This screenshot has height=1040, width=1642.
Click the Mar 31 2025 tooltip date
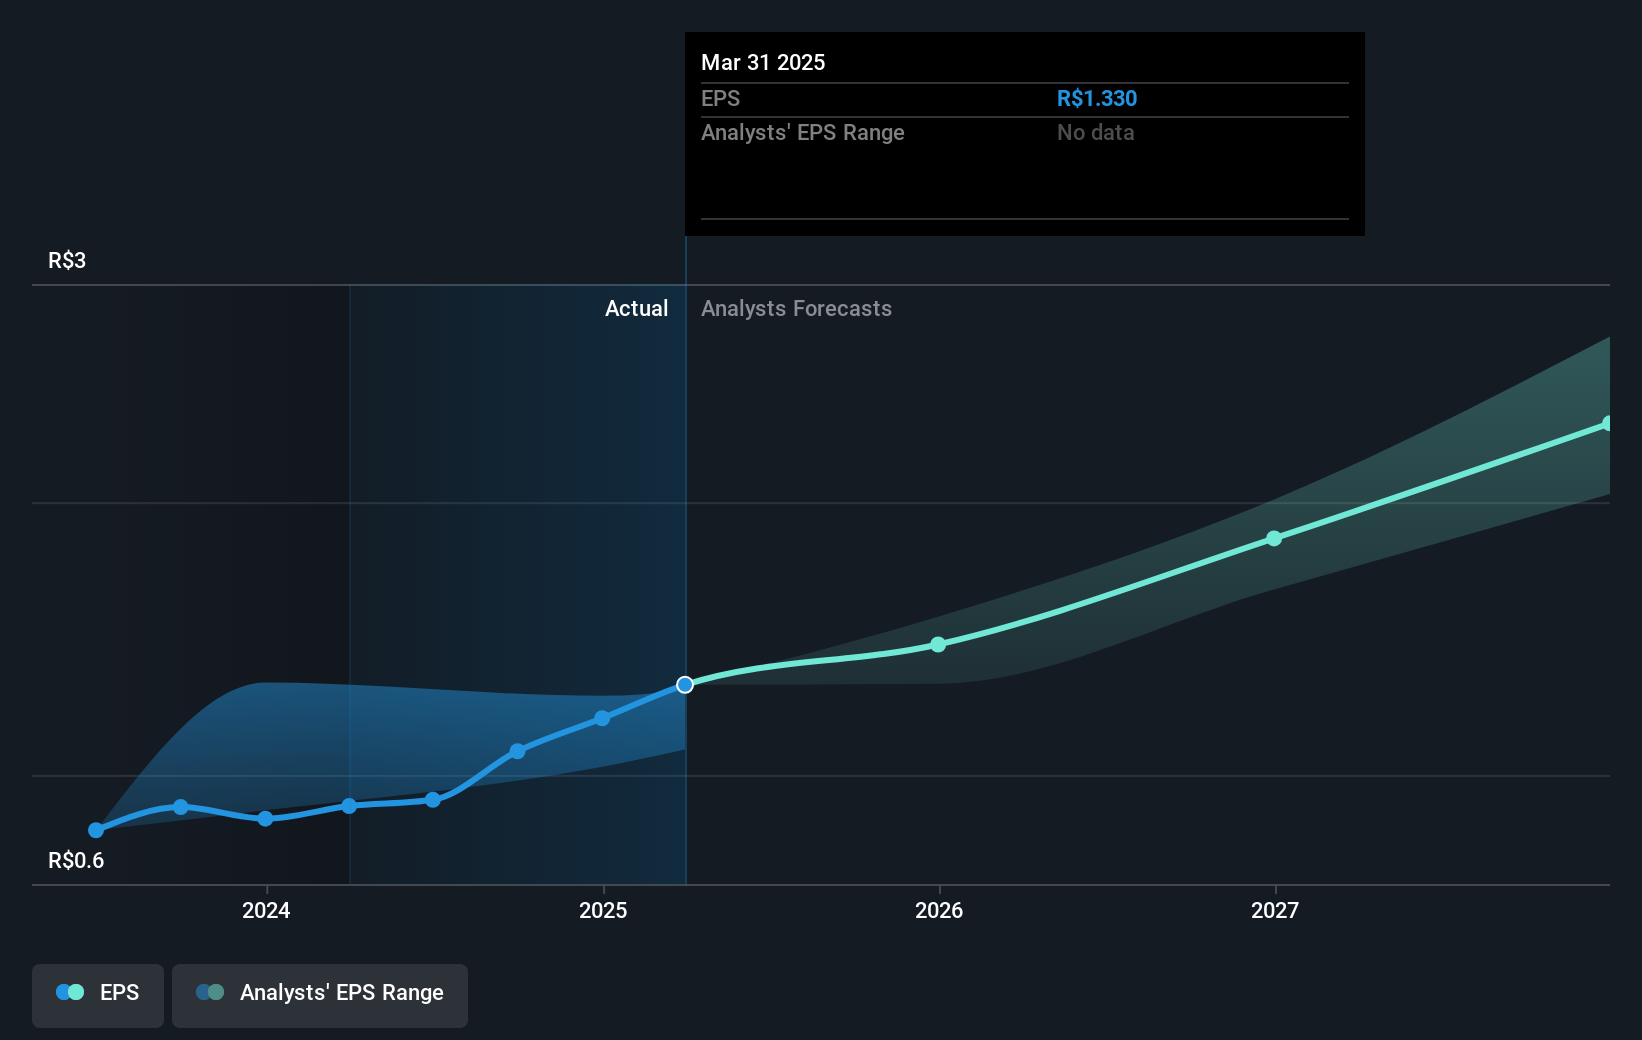click(763, 62)
